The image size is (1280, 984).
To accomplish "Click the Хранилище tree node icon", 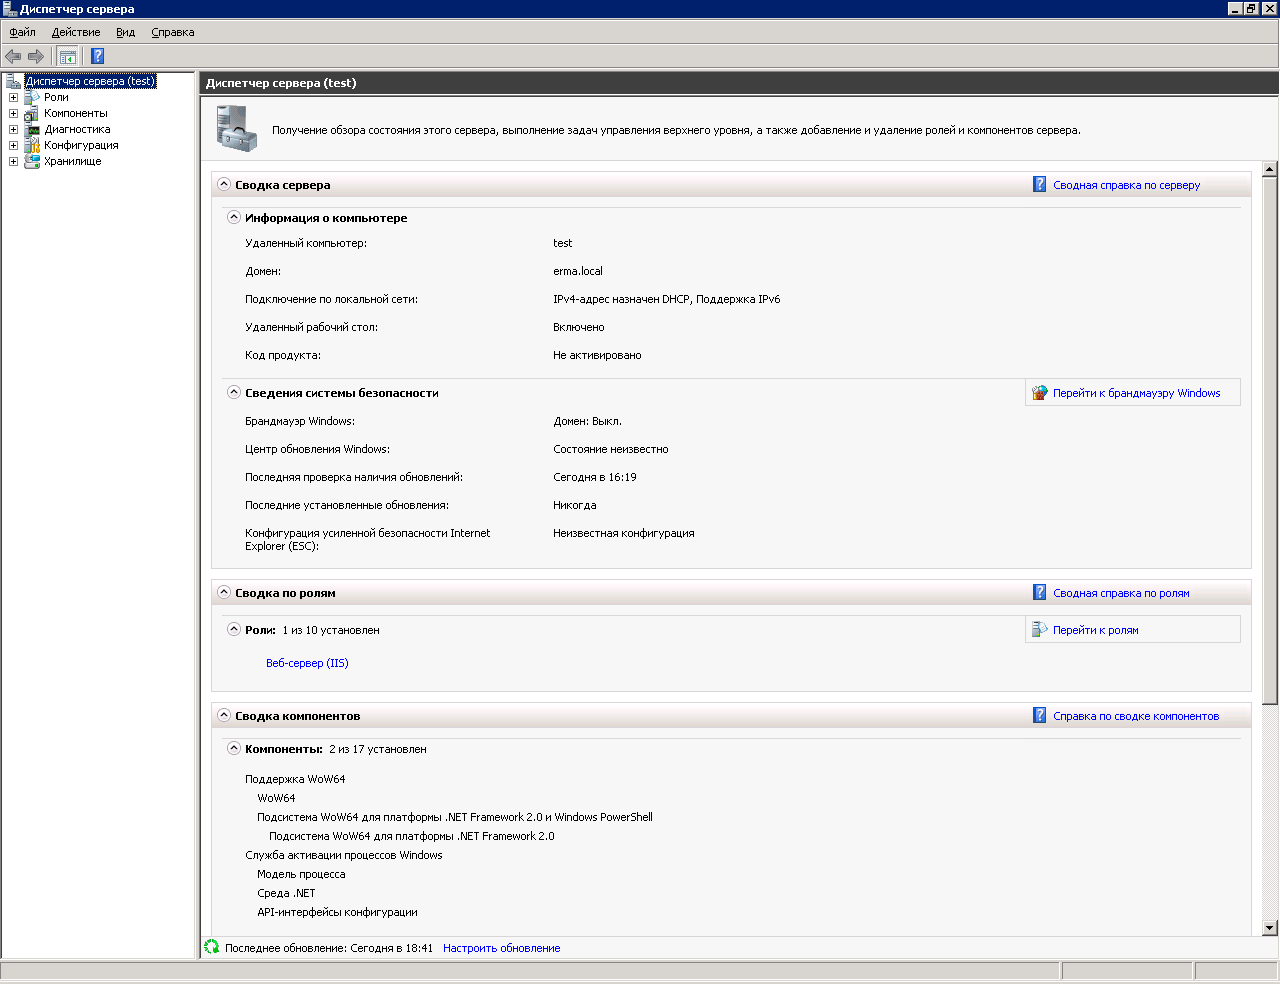I will (32, 161).
